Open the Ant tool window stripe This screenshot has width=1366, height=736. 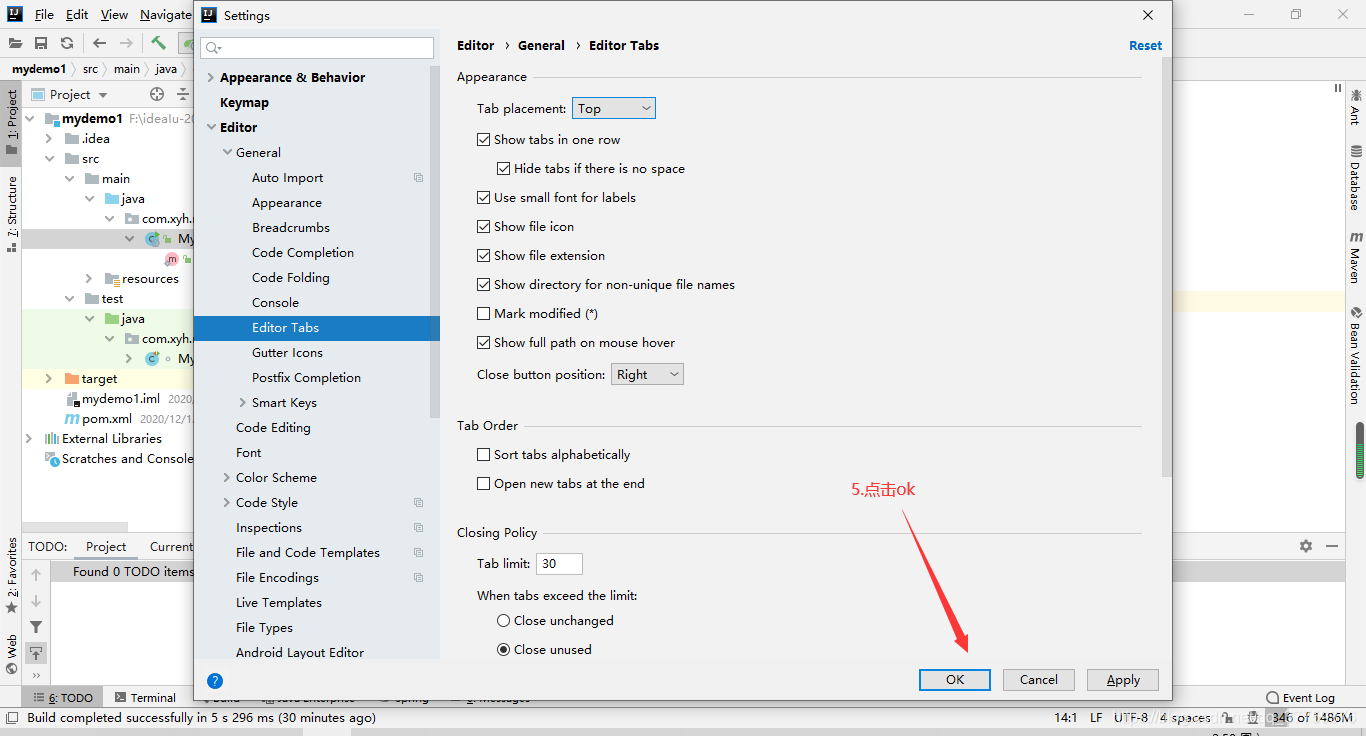click(1356, 106)
